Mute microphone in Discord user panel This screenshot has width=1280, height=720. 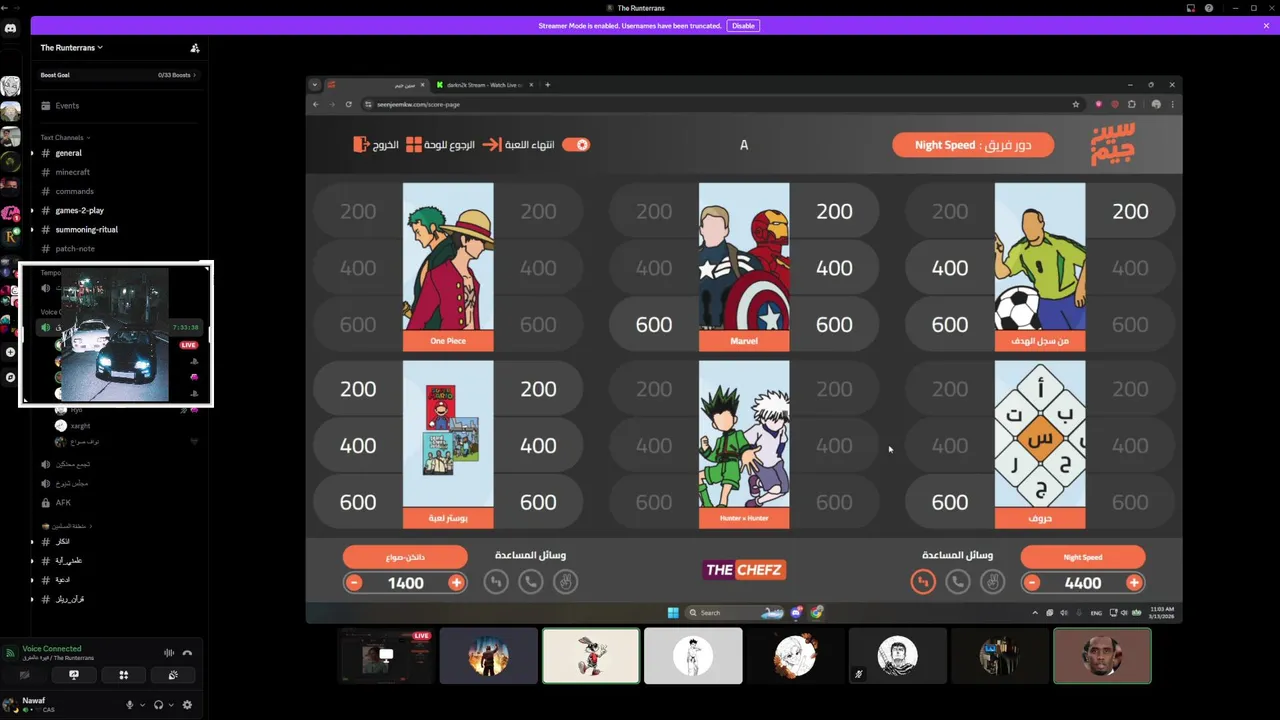pos(129,705)
